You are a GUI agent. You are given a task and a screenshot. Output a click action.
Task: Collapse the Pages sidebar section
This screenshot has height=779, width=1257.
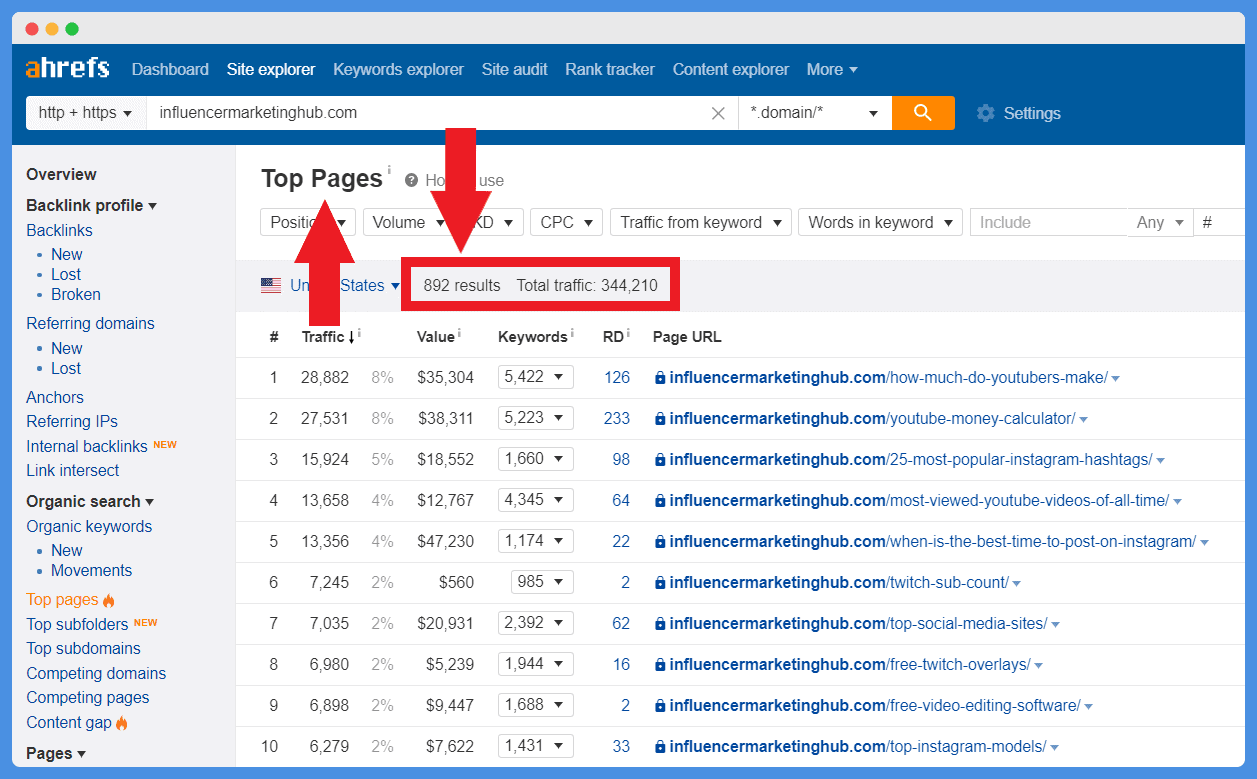click(x=56, y=753)
